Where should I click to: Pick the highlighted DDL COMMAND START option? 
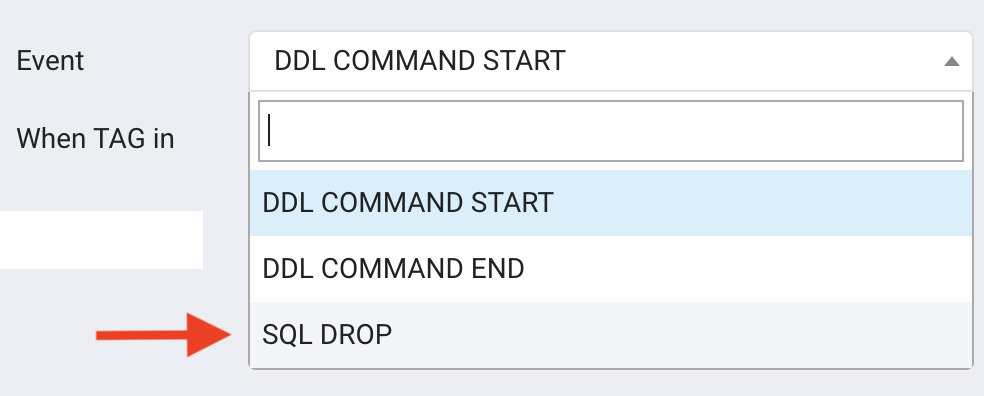[611, 203]
